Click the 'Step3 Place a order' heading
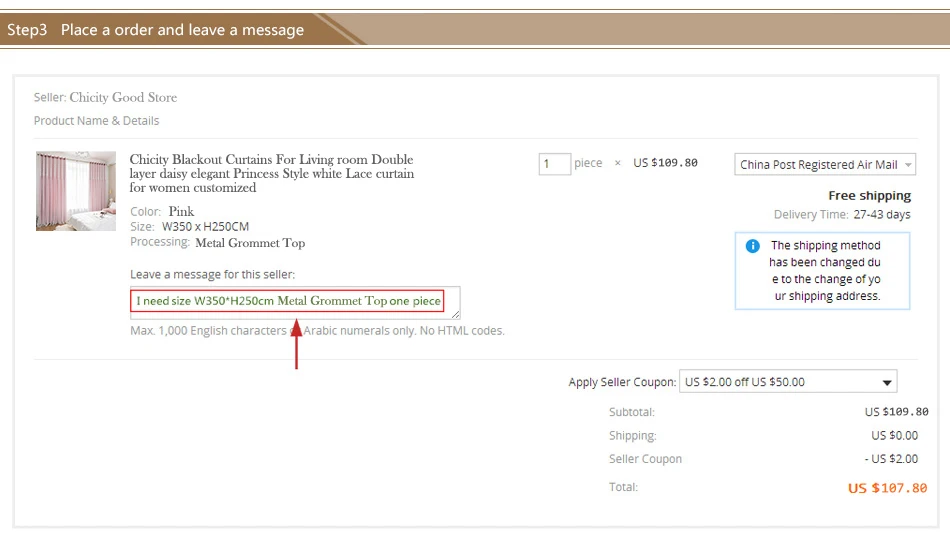 (x=156, y=30)
